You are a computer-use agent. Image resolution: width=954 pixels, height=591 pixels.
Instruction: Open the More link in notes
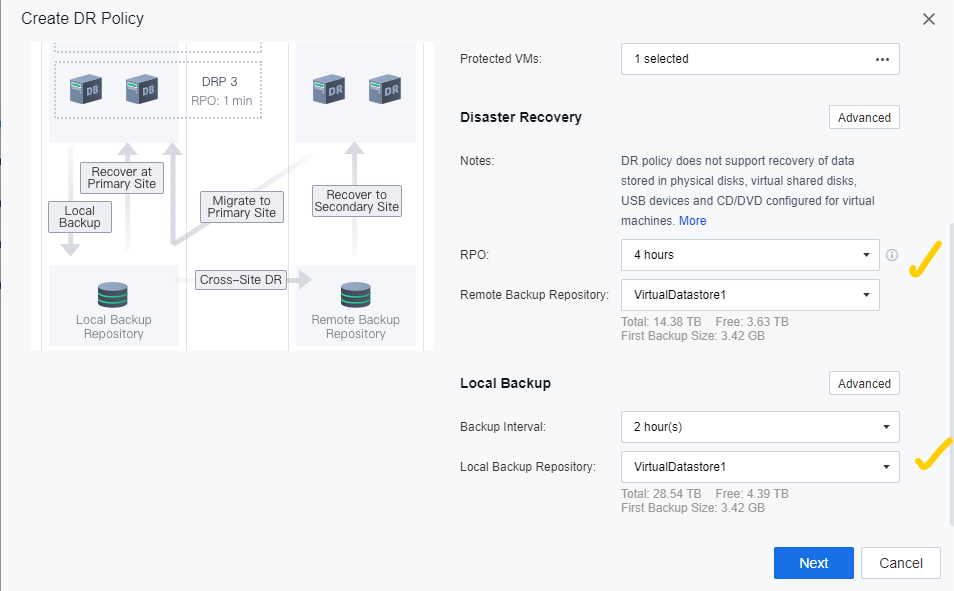pos(692,221)
